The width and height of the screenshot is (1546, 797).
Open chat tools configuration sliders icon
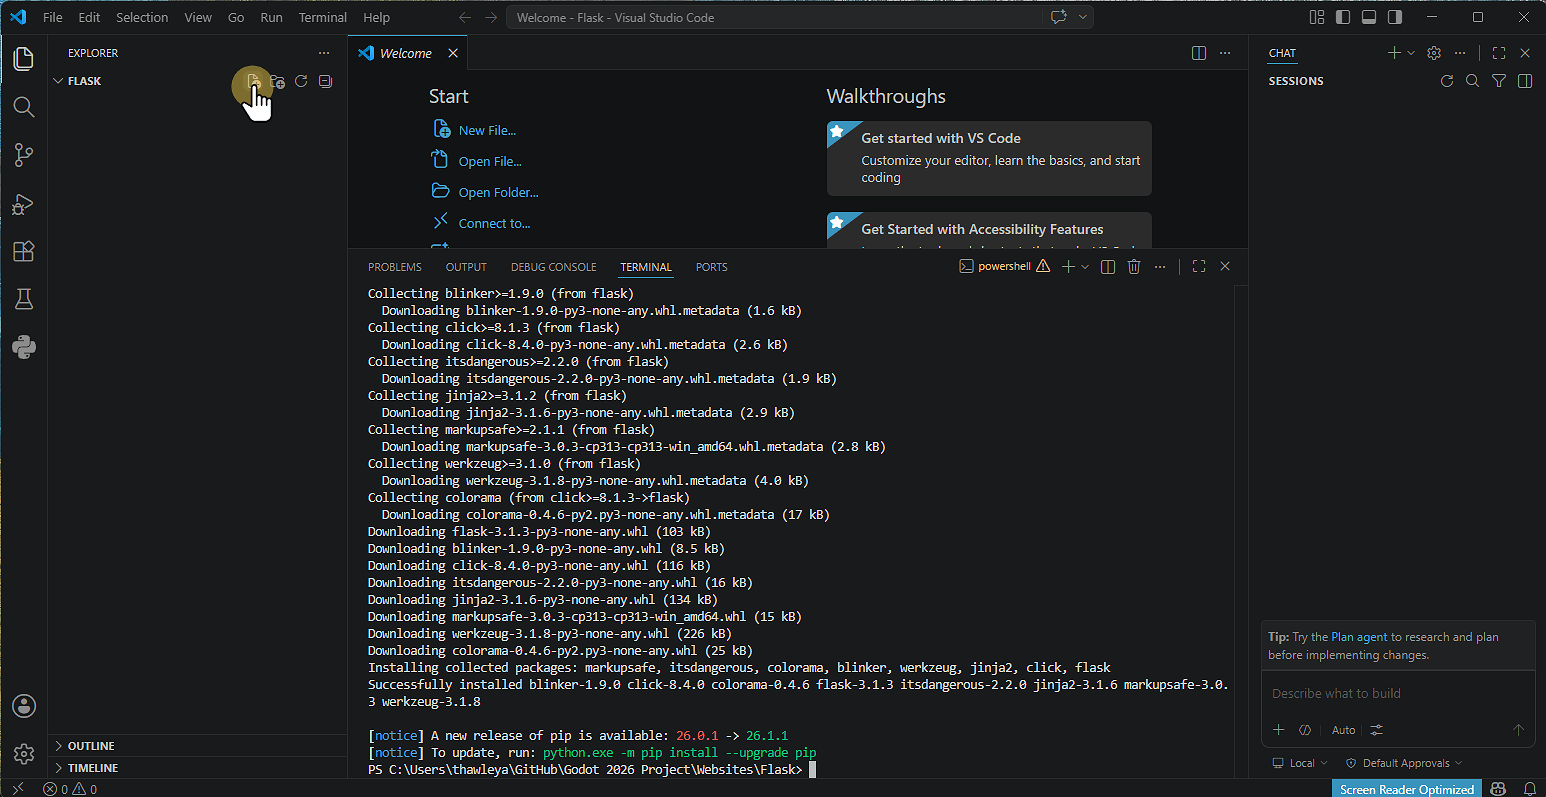point(1377,730)
